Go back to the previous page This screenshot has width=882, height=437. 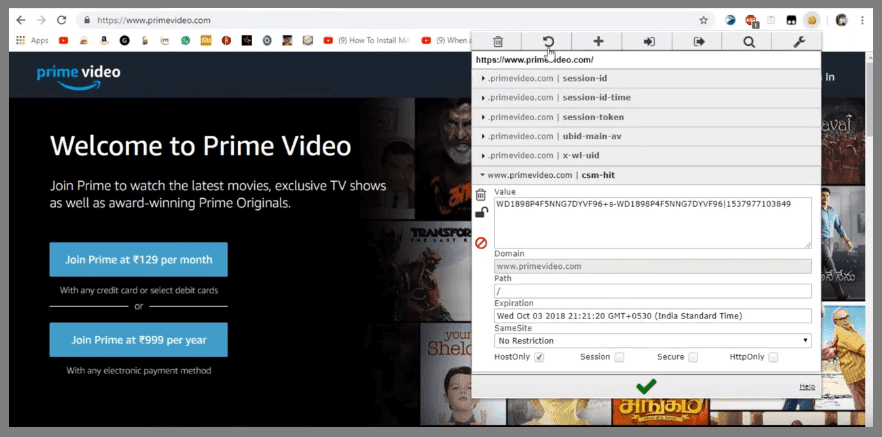coord(21,20)
